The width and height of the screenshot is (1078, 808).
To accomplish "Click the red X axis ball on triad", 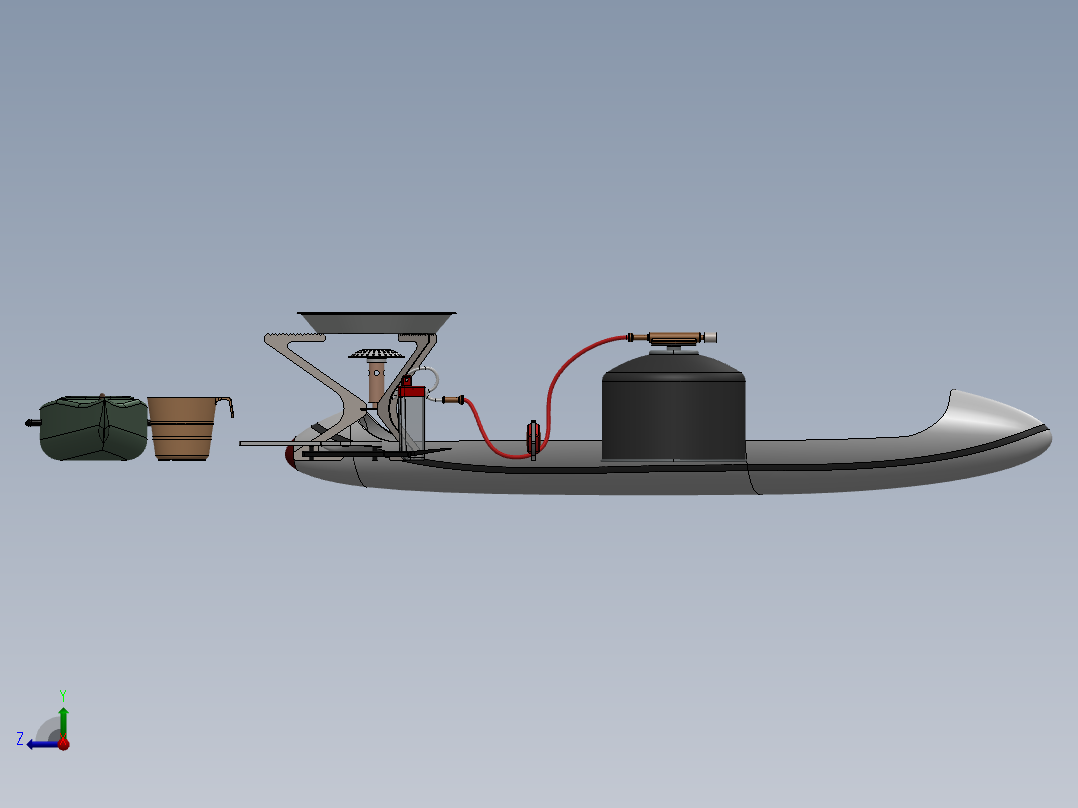I will tap(63, 744).
